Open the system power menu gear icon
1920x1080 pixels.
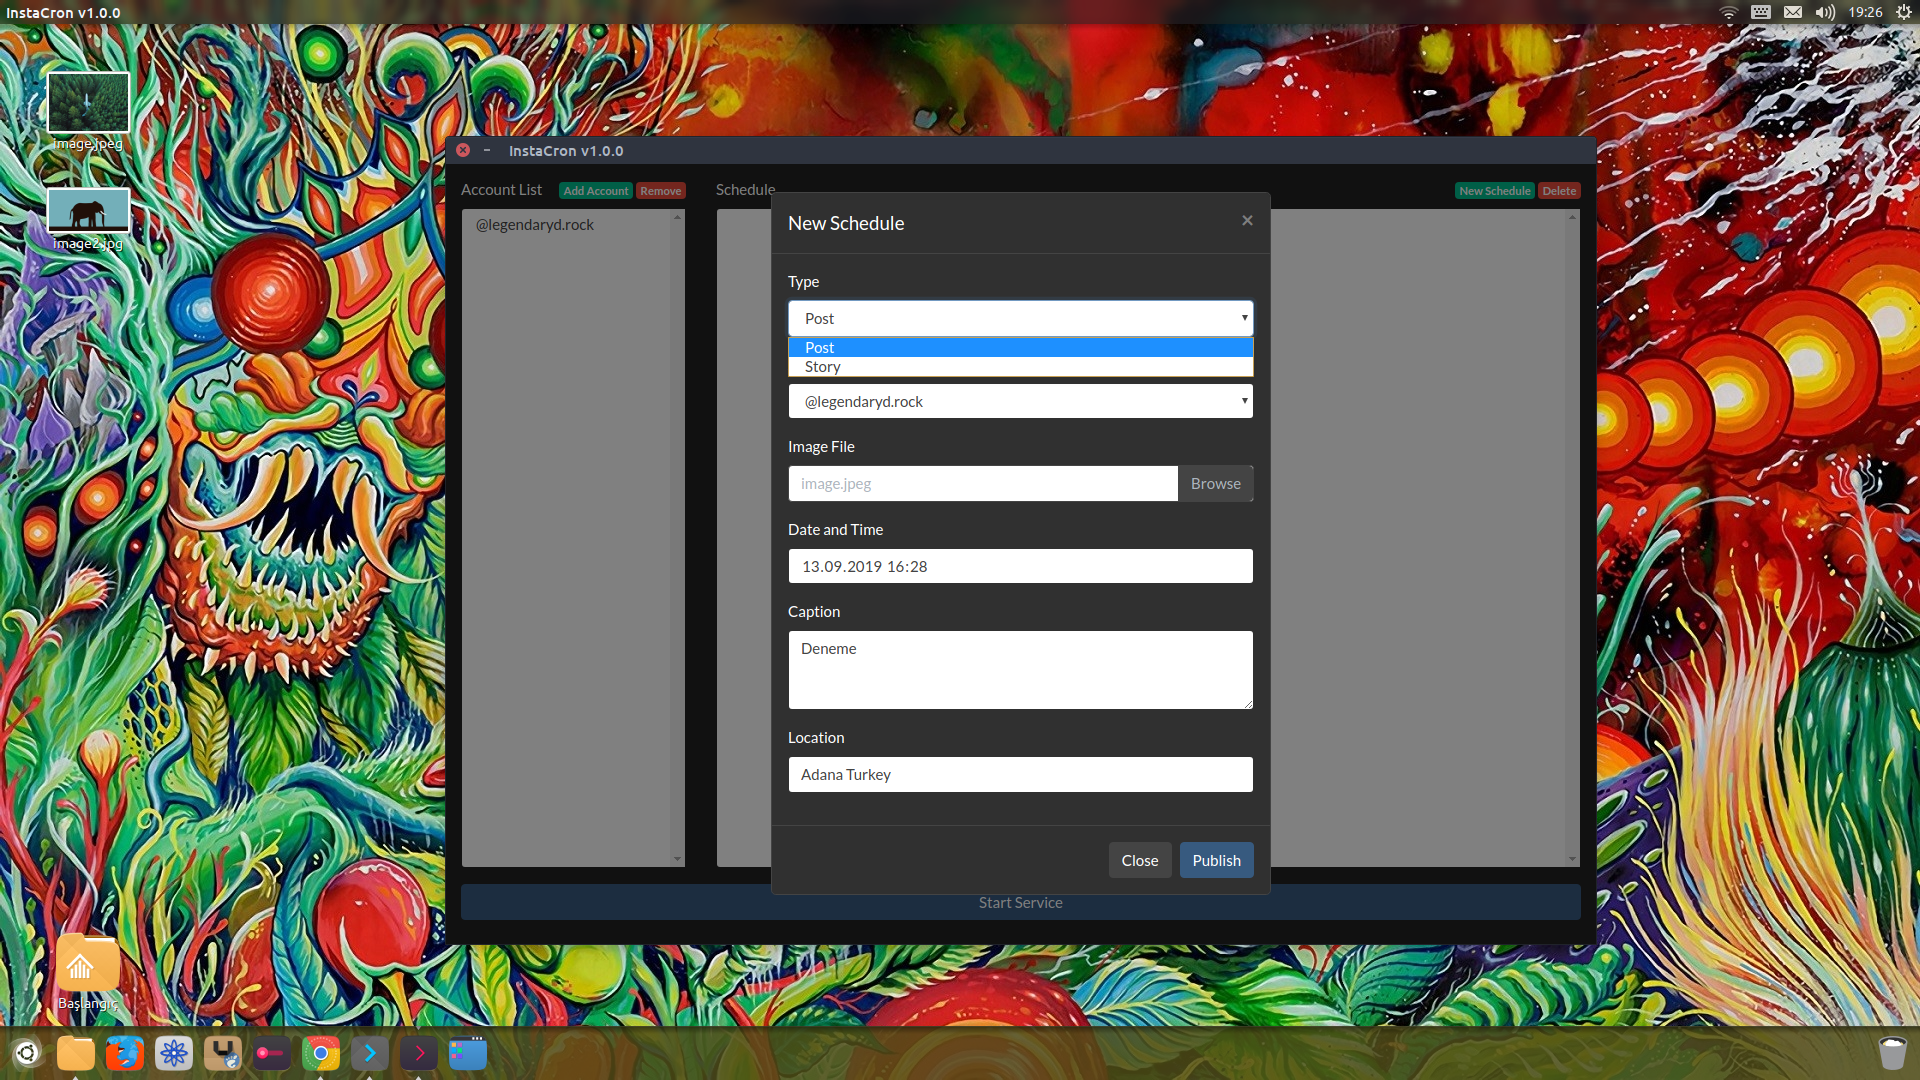click(x=1904, y=12)
